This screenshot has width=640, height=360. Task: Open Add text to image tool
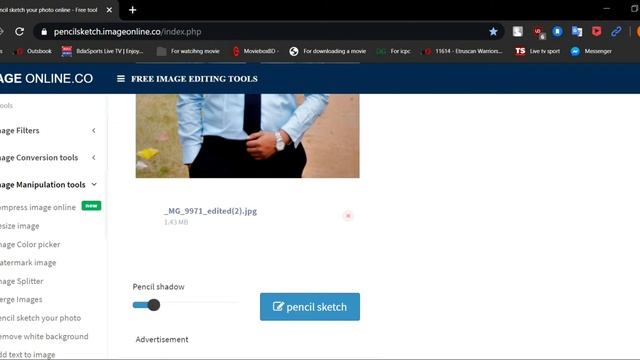click(27, 354)
